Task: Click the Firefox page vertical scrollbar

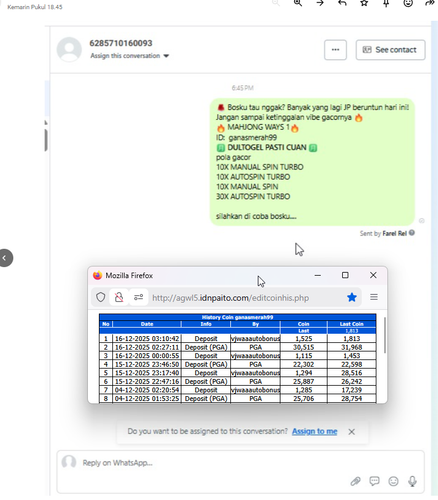Action: pos(385,335)
